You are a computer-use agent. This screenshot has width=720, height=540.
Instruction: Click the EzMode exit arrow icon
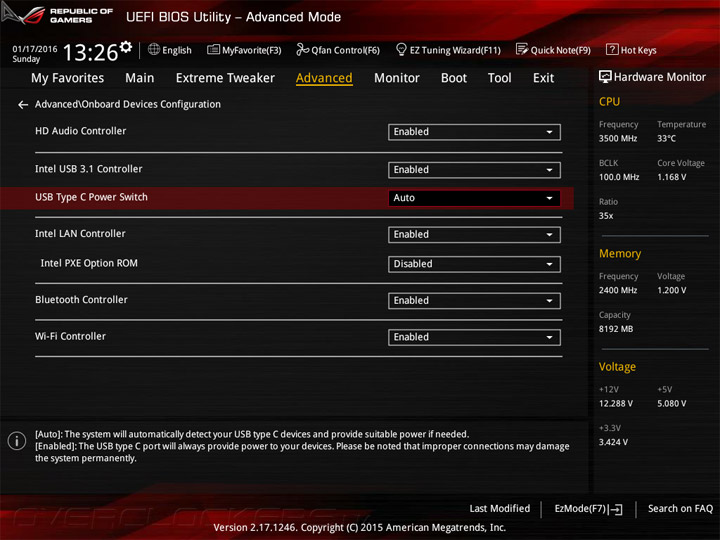(616, 509)
